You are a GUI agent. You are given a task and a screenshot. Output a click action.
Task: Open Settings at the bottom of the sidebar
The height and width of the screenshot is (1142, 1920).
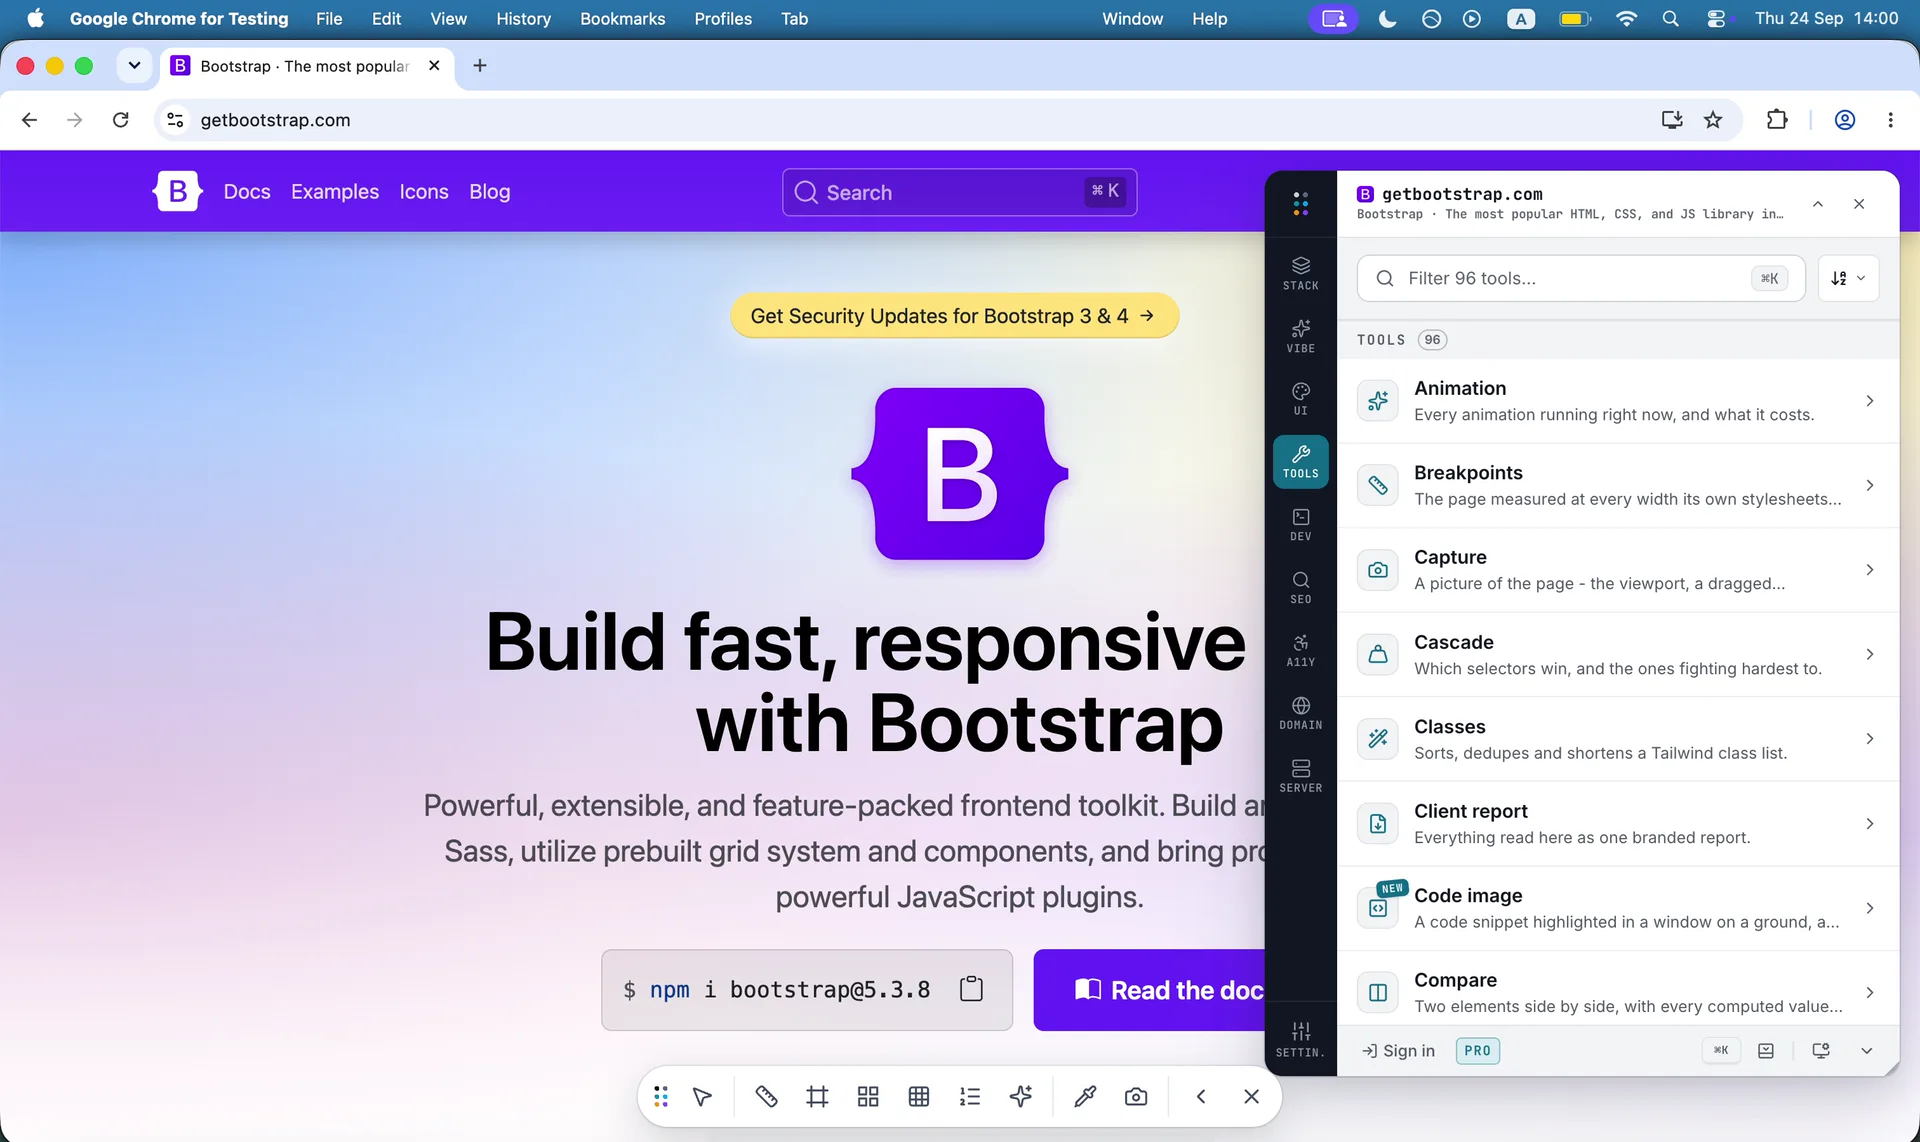tap(1300, 1040)
